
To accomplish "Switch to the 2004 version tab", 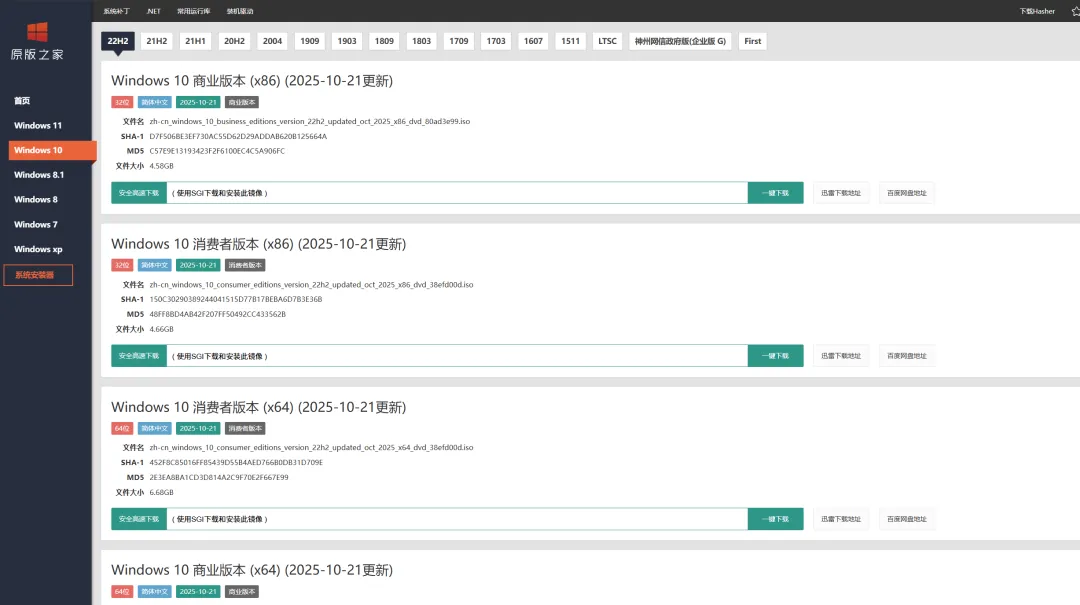I will [272, 41].
